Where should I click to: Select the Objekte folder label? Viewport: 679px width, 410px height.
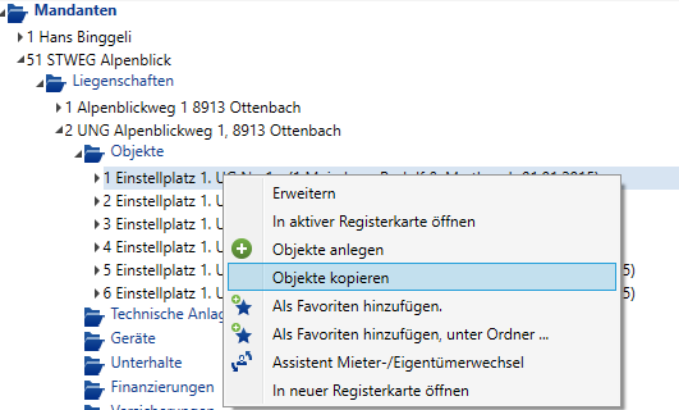(137, 151)
